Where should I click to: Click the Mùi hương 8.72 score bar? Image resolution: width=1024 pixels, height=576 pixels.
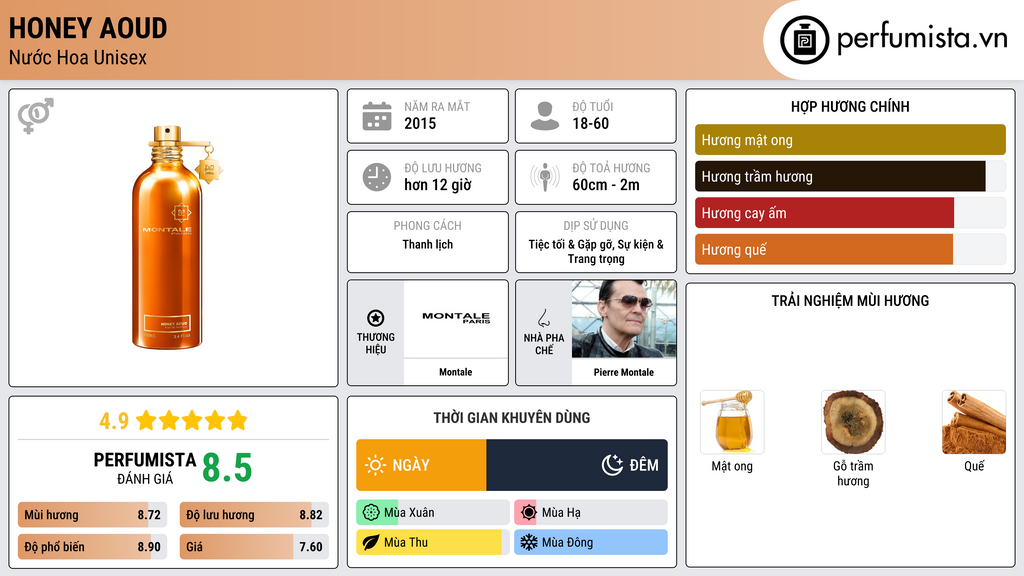pos(93,515)
